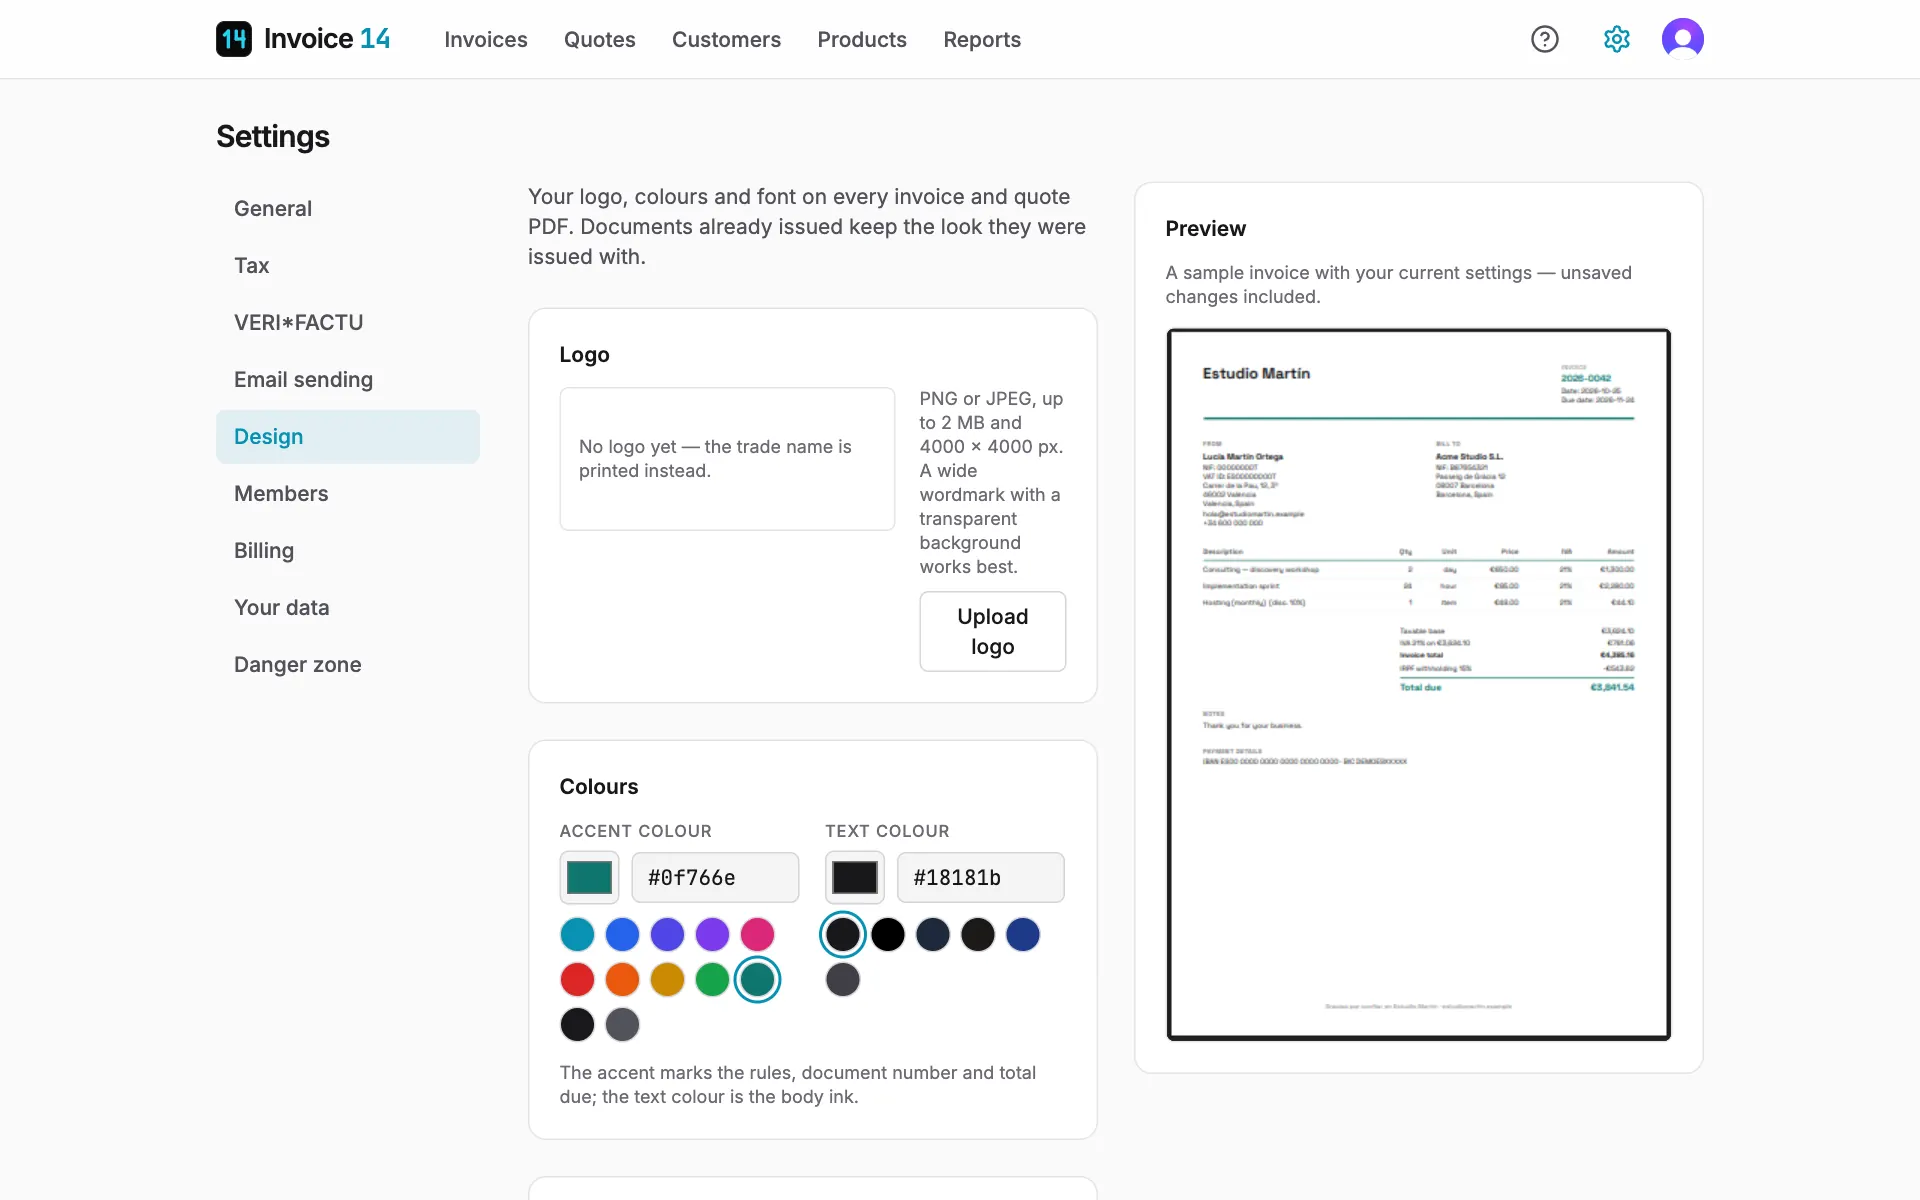Pick the cyan accent swatch

tap(577, 935)
